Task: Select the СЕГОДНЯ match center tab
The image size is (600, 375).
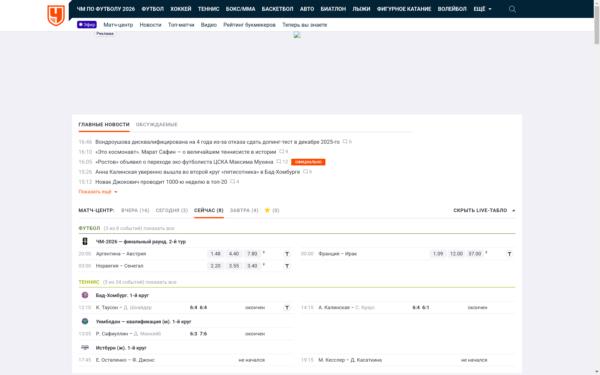Action: [172, 210]
